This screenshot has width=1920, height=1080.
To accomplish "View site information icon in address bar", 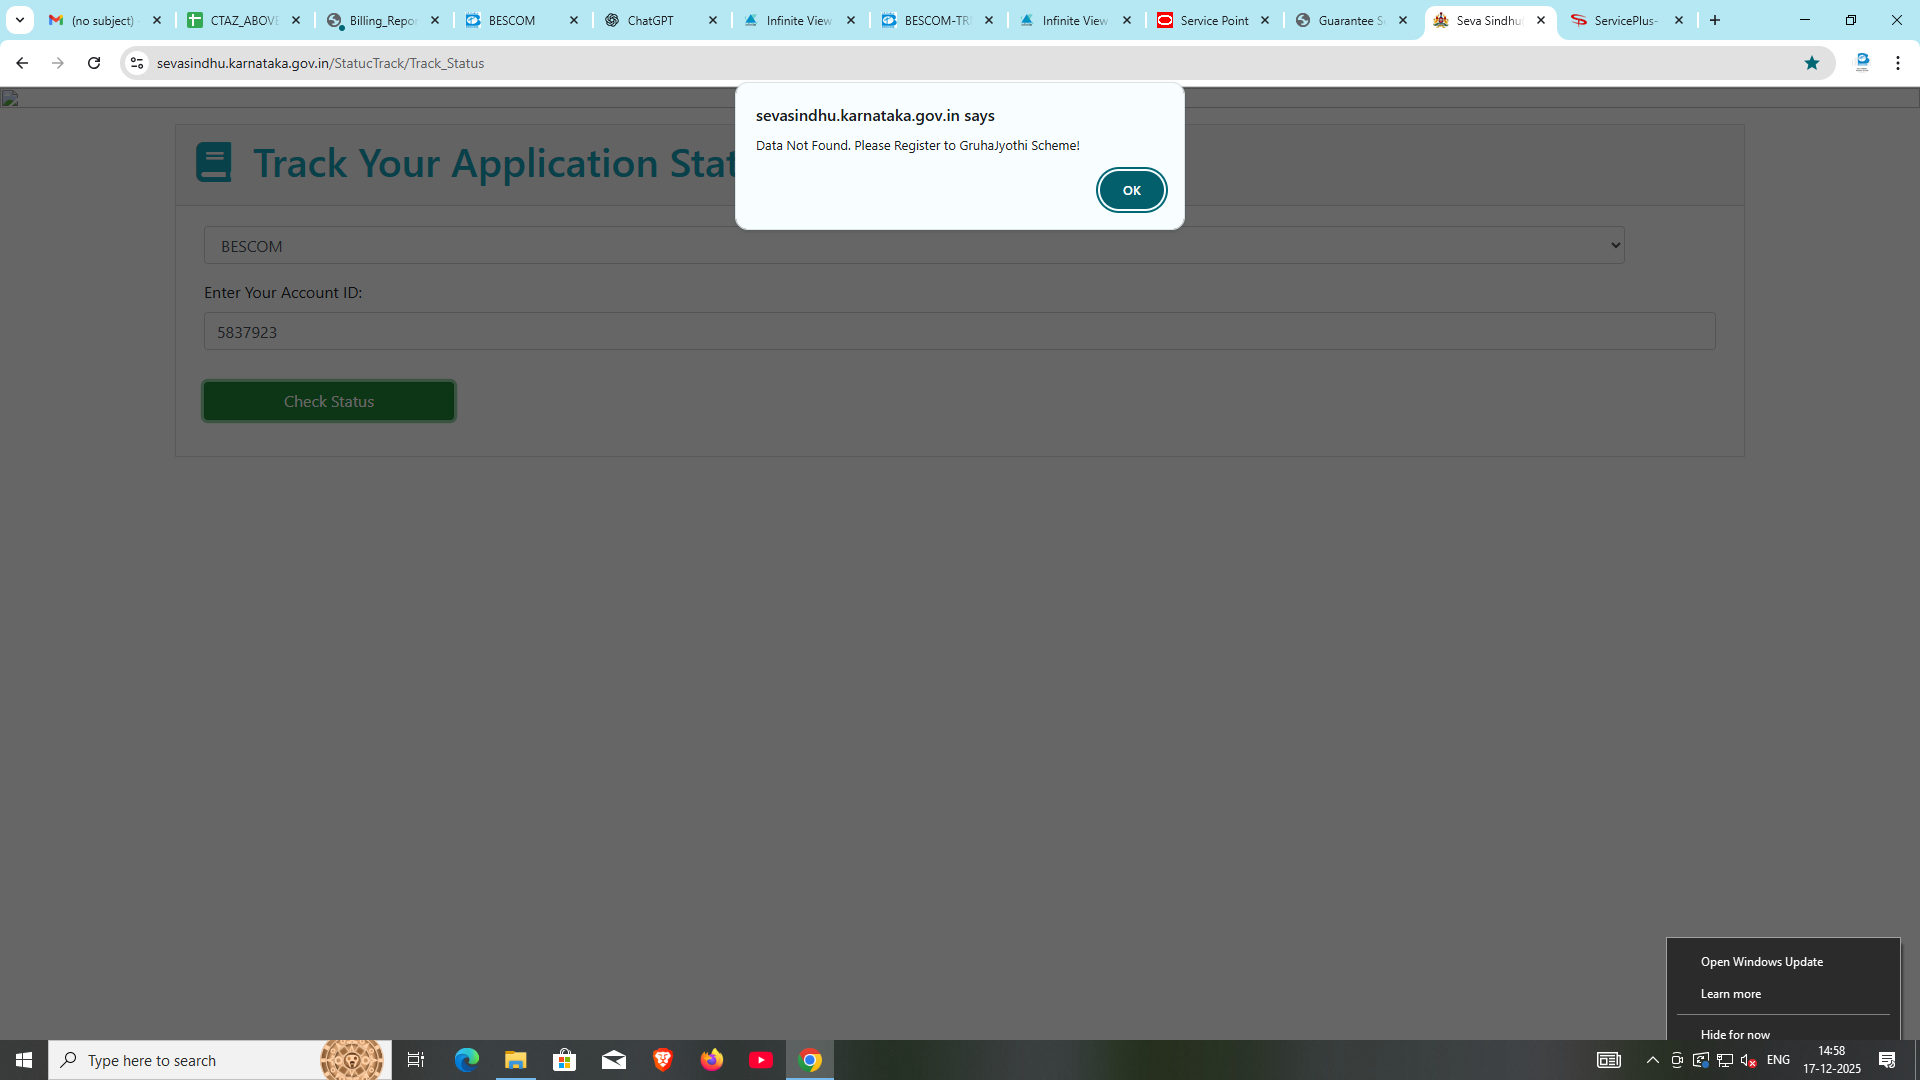I will point(137,63).
